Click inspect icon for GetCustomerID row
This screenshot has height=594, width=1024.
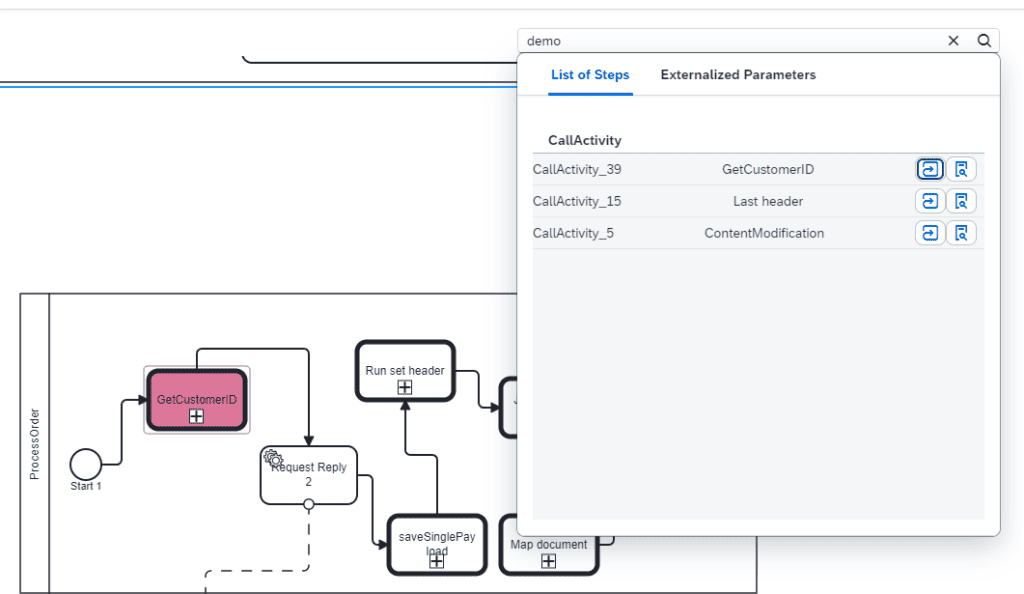(x=961, y=169)
